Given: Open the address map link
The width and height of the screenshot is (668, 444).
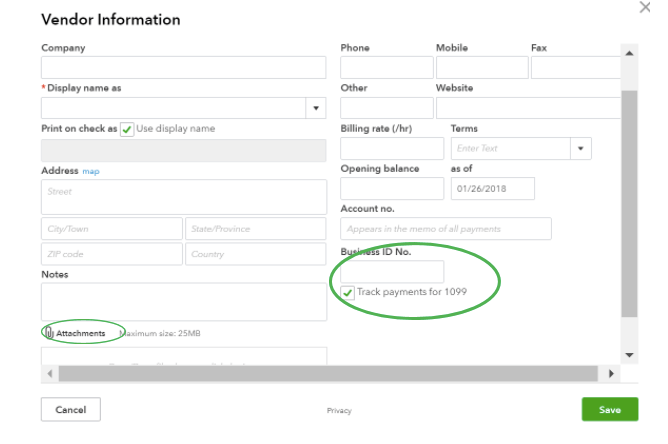Looking at the screenshot, I should (x=91, y=171).
